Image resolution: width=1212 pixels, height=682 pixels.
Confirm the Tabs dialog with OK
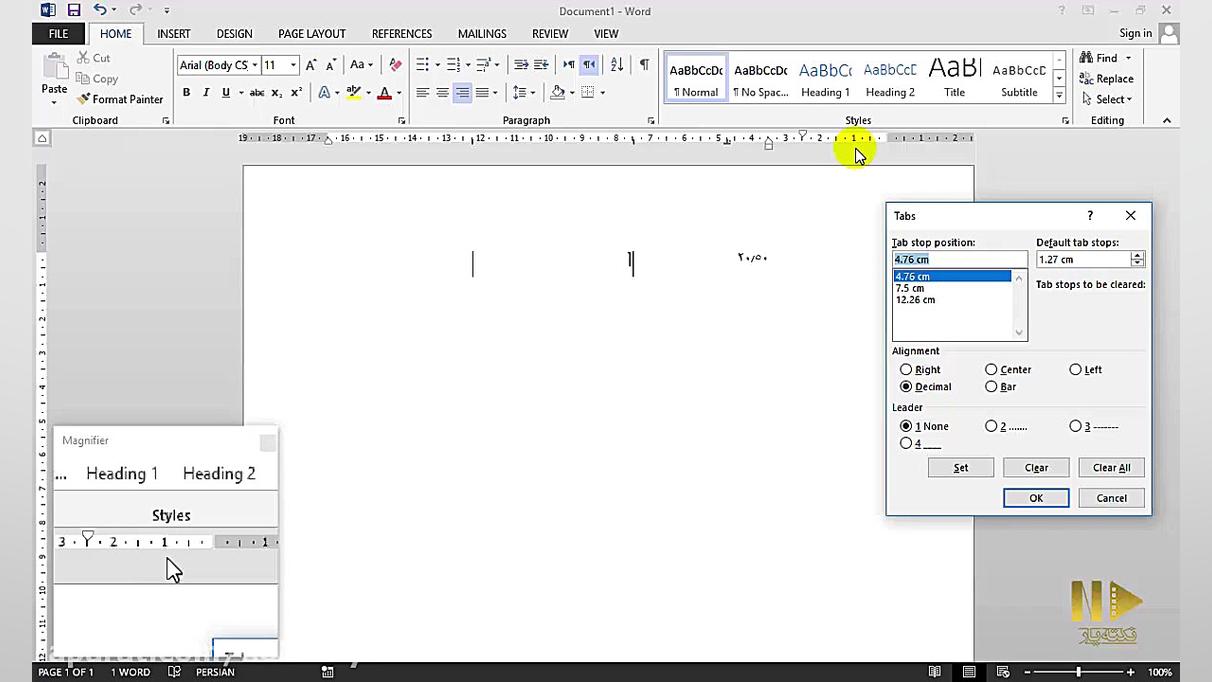[x=1036, y=498]
